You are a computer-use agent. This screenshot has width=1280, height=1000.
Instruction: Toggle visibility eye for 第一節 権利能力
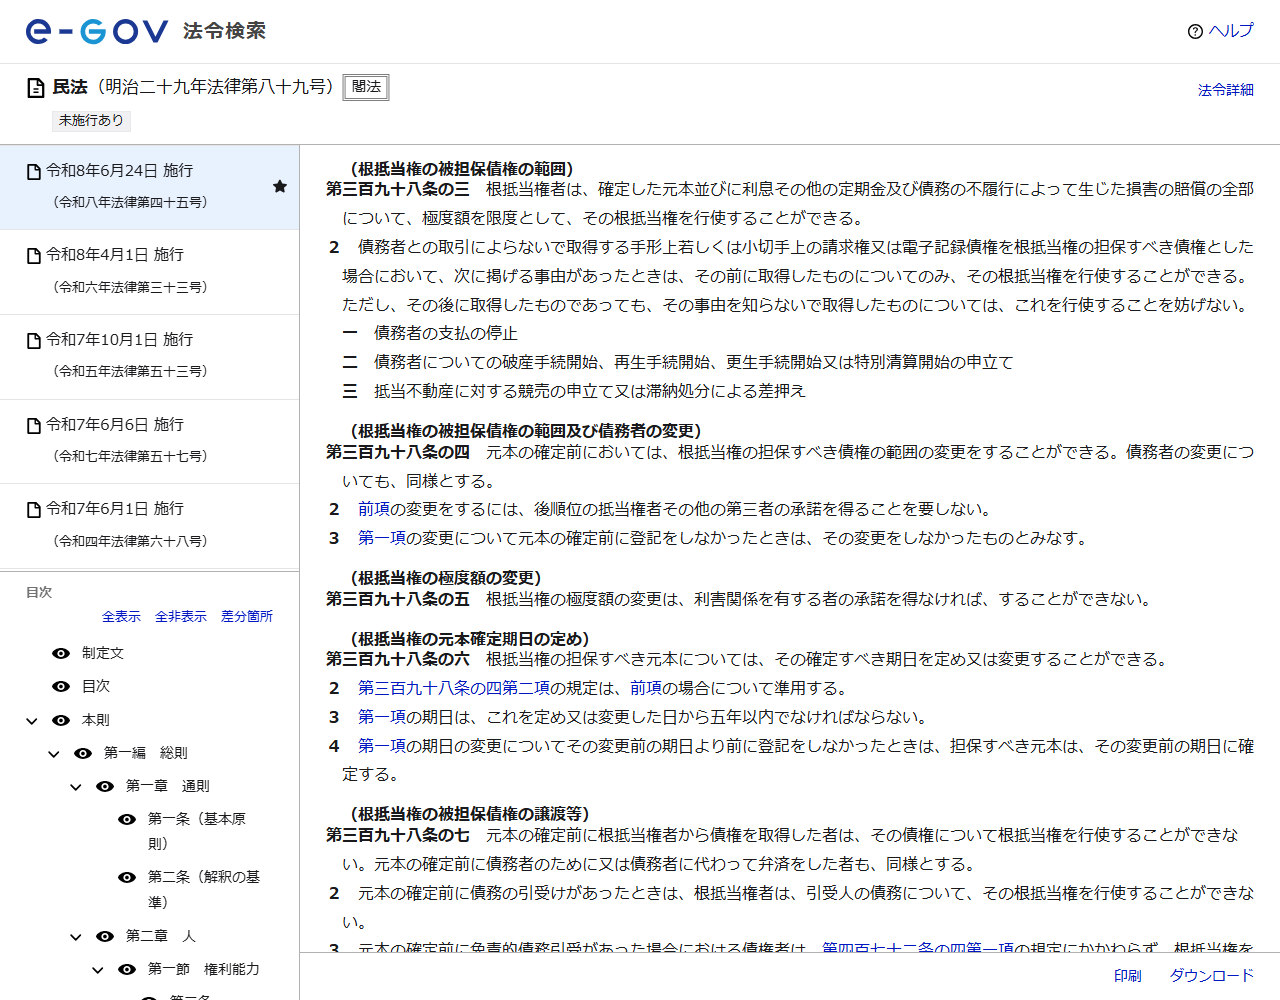pos(127,969)
